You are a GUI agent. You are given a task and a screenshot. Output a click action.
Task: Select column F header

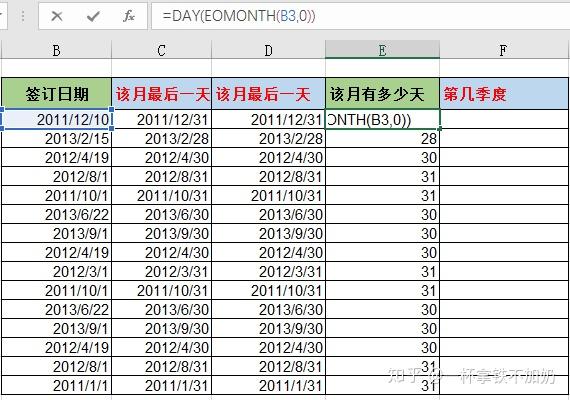point(503,50)
